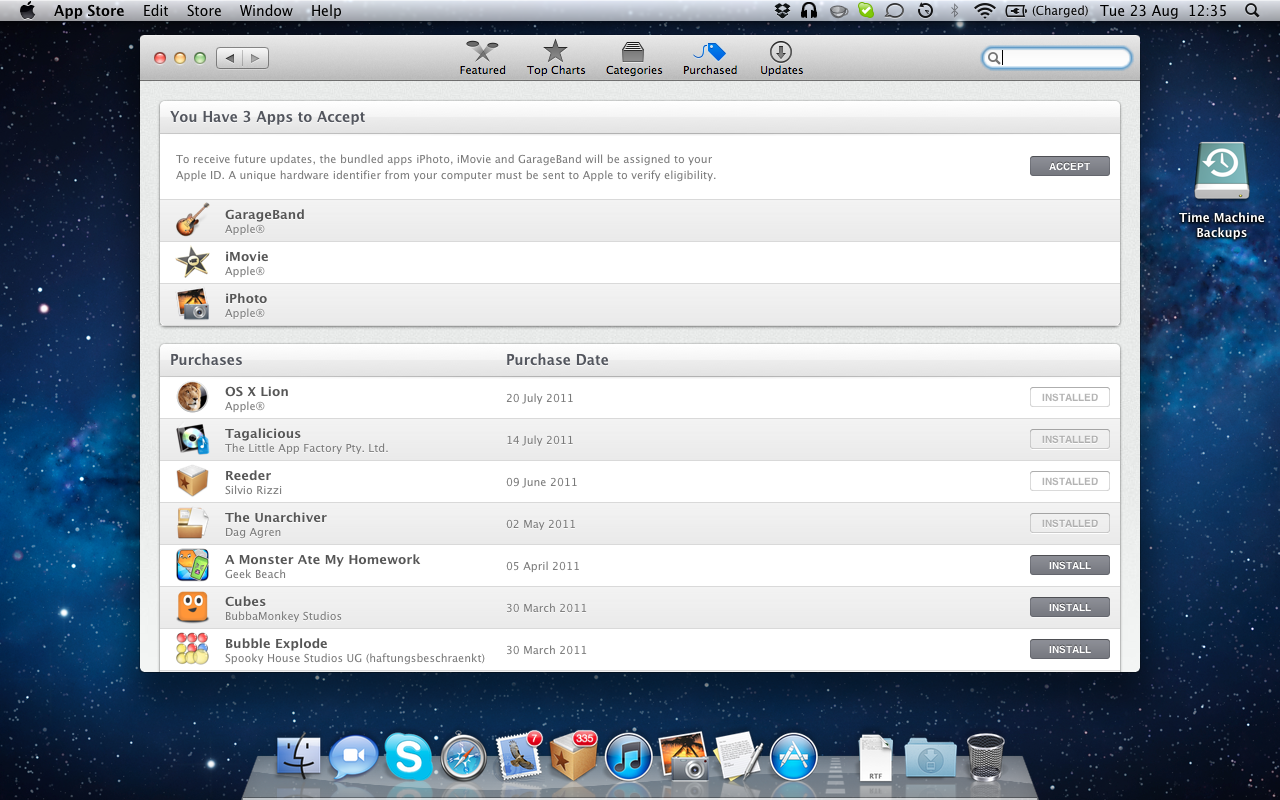1280x800 pixels.
Task: Focus the App Store search field
Action: (x=1057, y=58)
